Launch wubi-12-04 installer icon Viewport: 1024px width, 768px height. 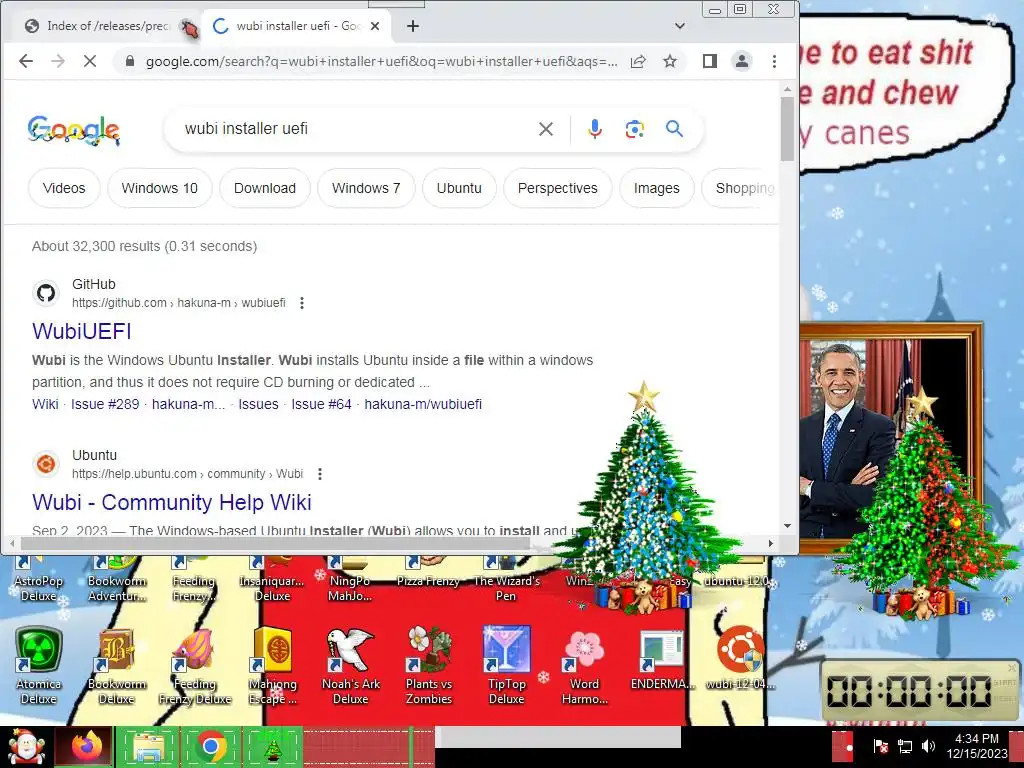click(741, 658)
